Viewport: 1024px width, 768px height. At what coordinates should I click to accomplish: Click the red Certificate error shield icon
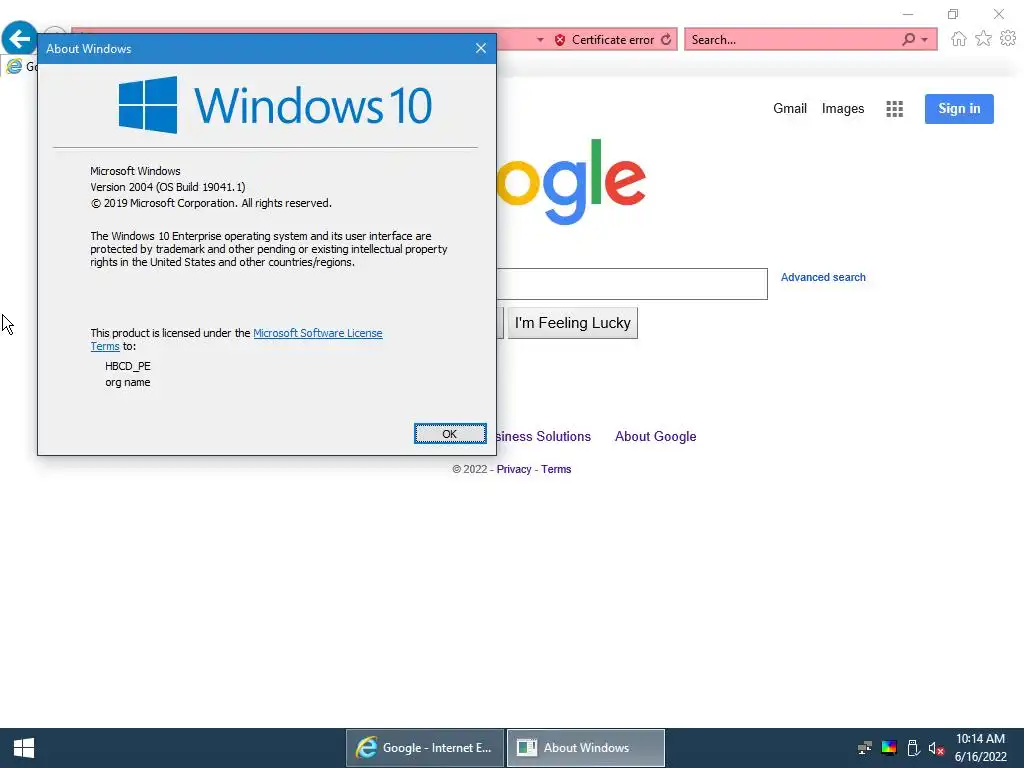tap(560, 40)
